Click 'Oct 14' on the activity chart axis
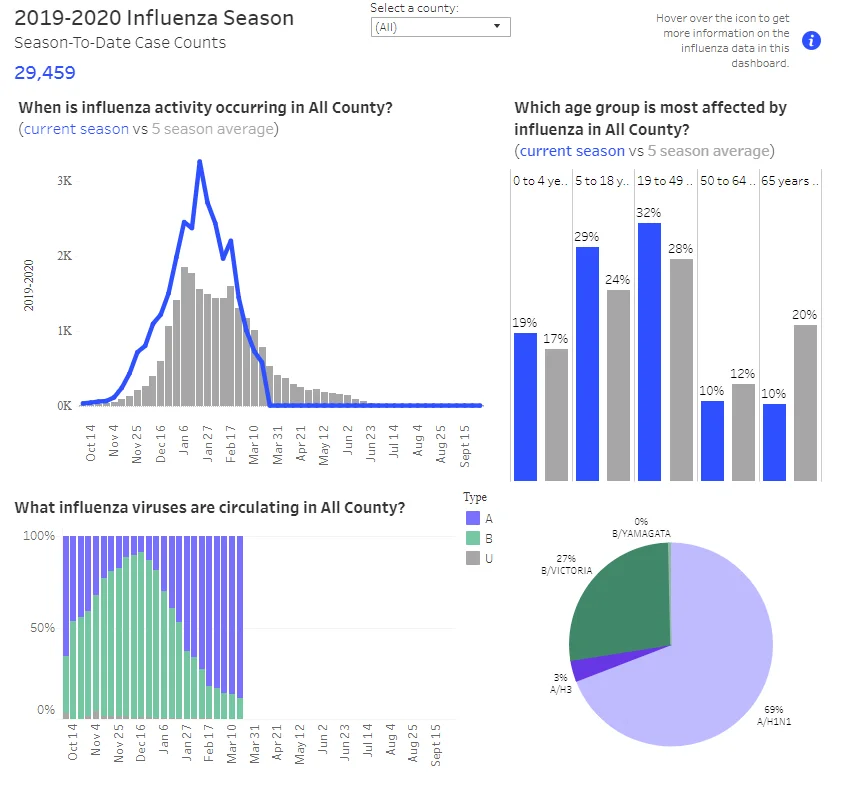Image resolution: width=863 pixels, height=789 pixels. click(90, 443)
